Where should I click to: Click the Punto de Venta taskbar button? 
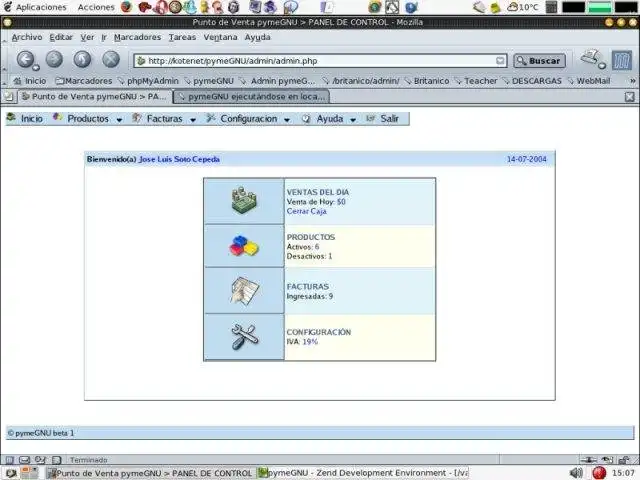(x=150, y=473)
